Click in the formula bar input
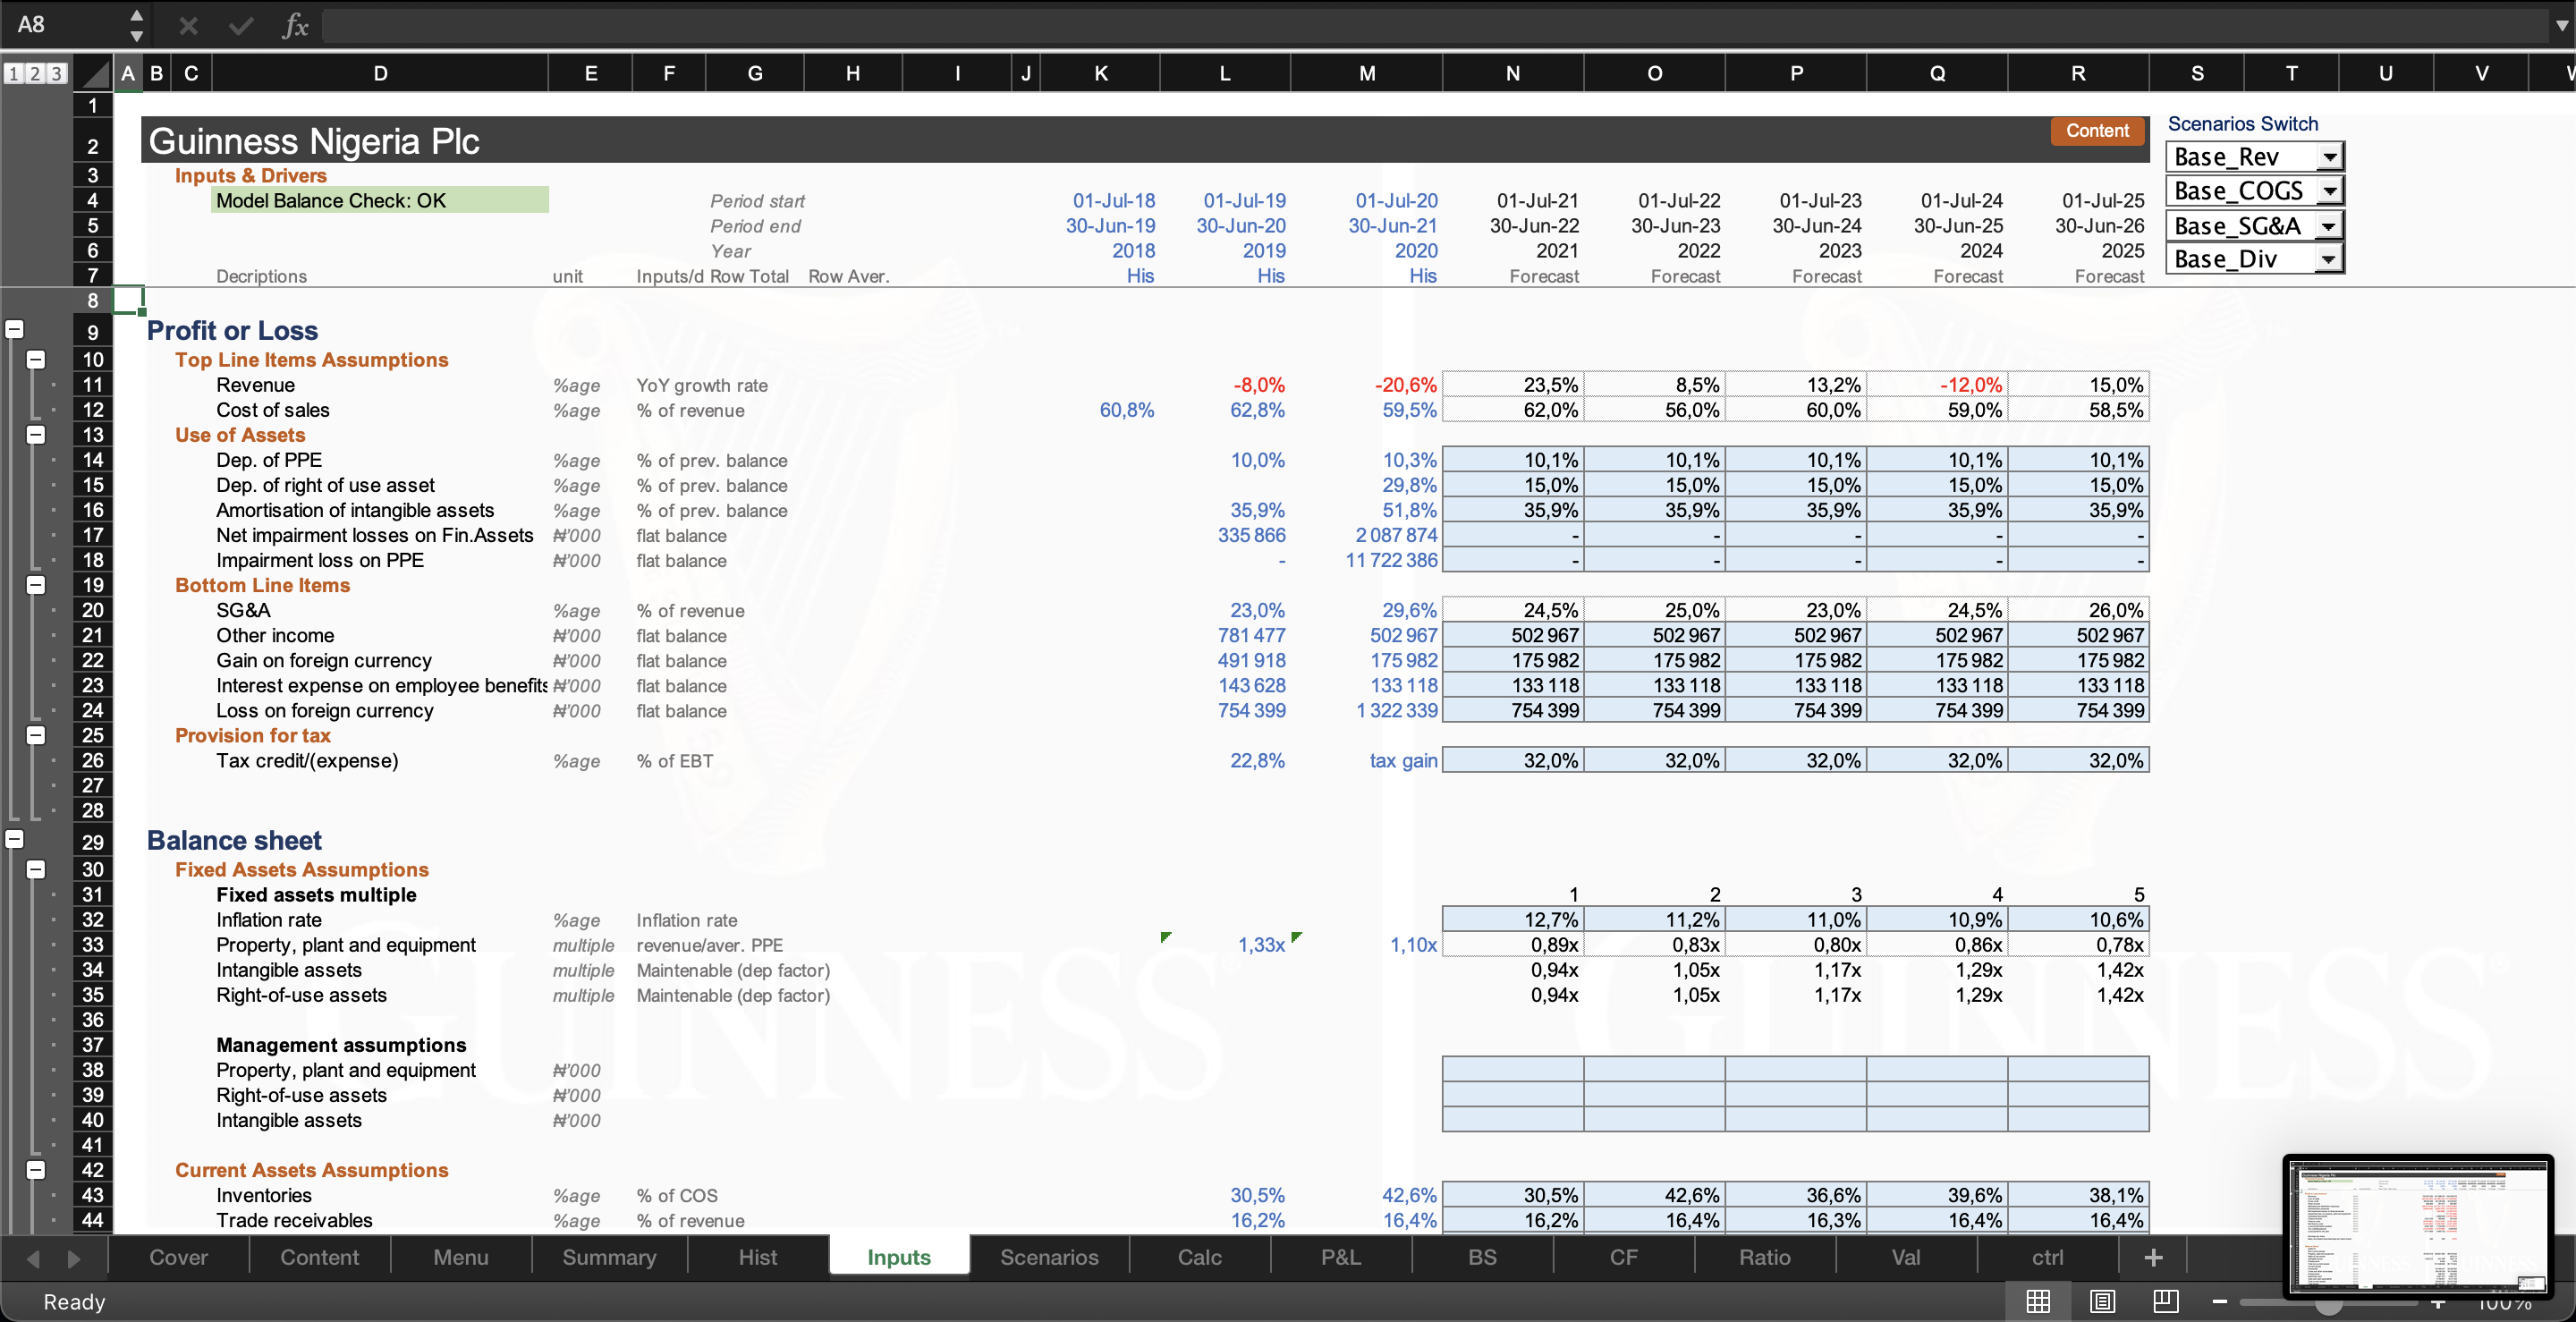 [1435, 25]
